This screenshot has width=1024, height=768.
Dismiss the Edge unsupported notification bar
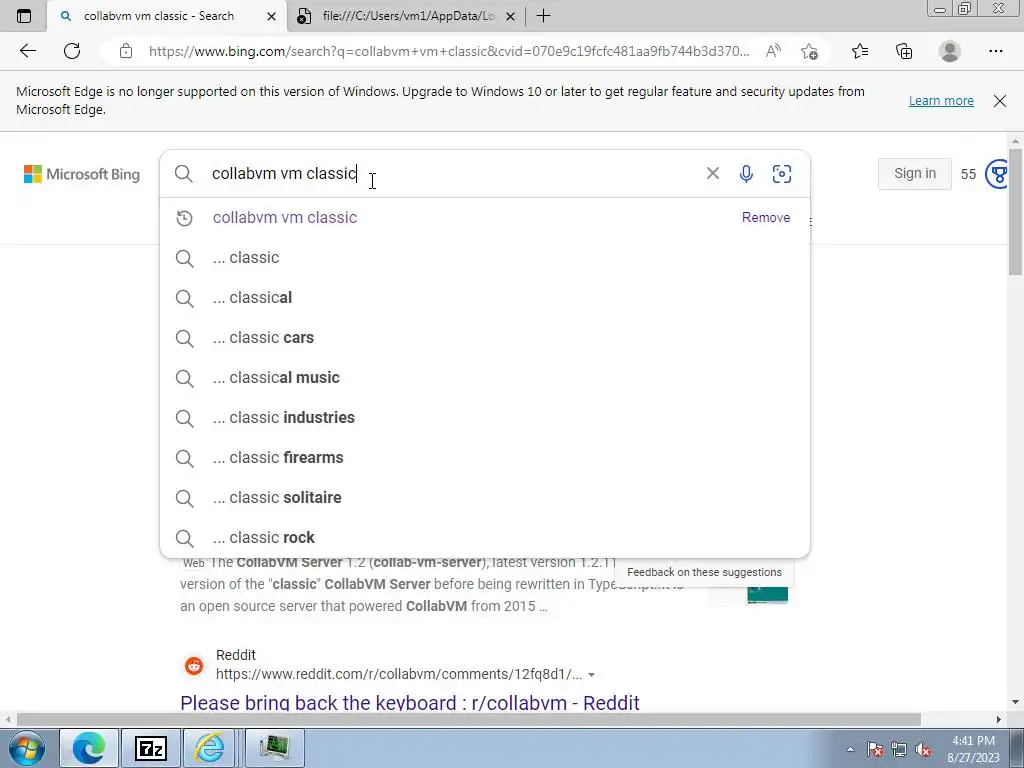pos(999,101)
